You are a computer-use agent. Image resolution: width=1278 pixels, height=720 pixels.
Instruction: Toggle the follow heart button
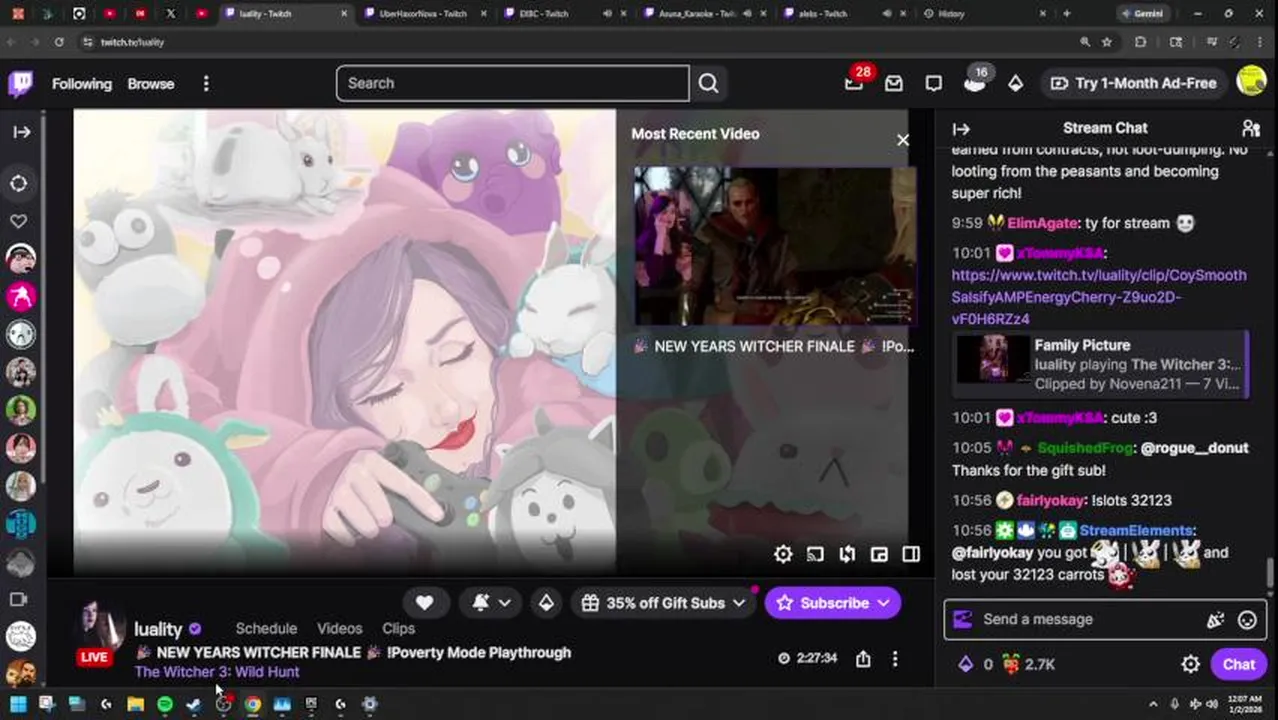[x=424, y=603]
